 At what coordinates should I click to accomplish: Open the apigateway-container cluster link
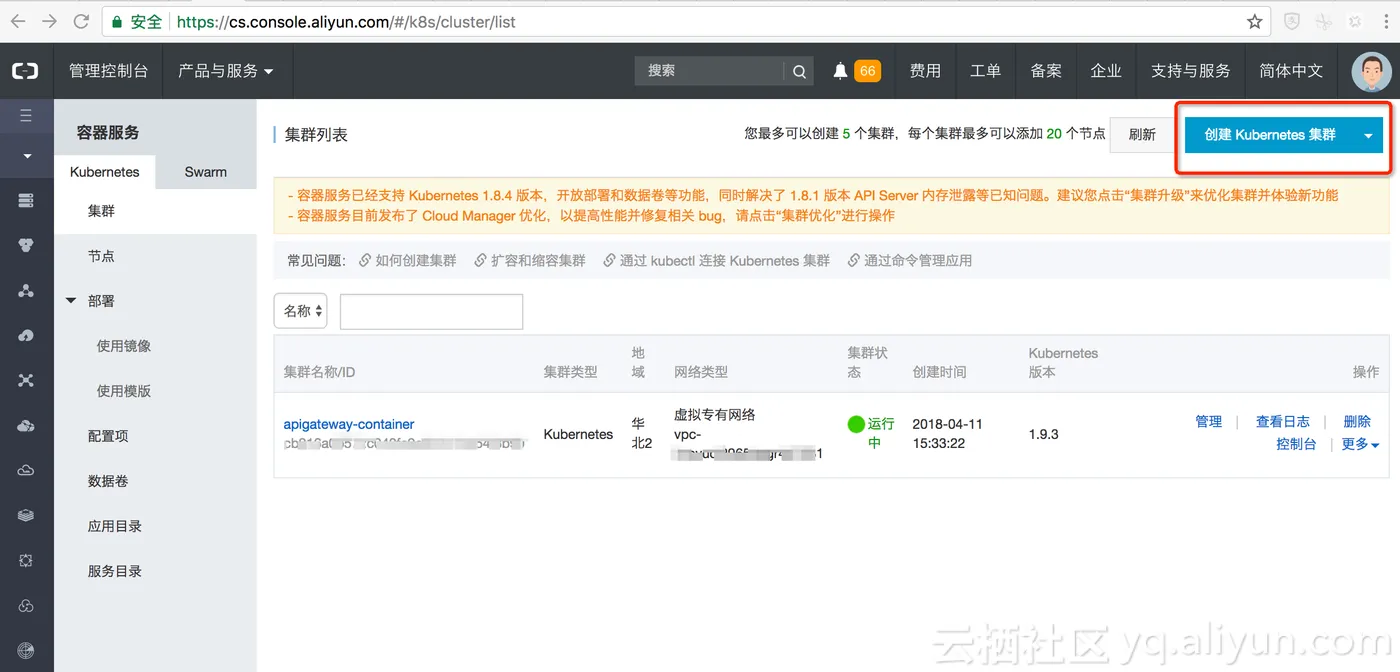(349, 424)
